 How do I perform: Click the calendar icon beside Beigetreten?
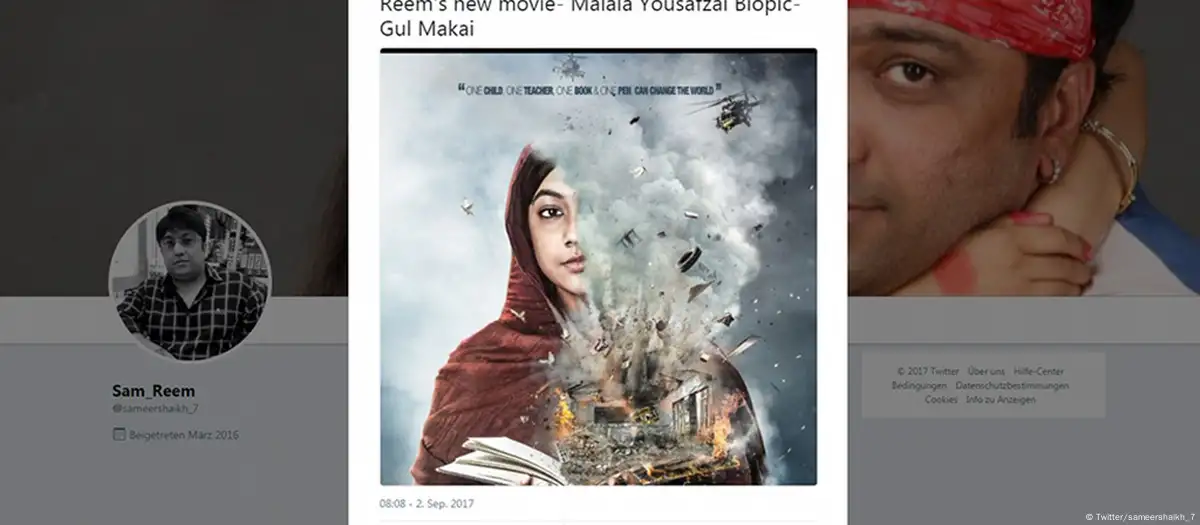coord(118,435)
